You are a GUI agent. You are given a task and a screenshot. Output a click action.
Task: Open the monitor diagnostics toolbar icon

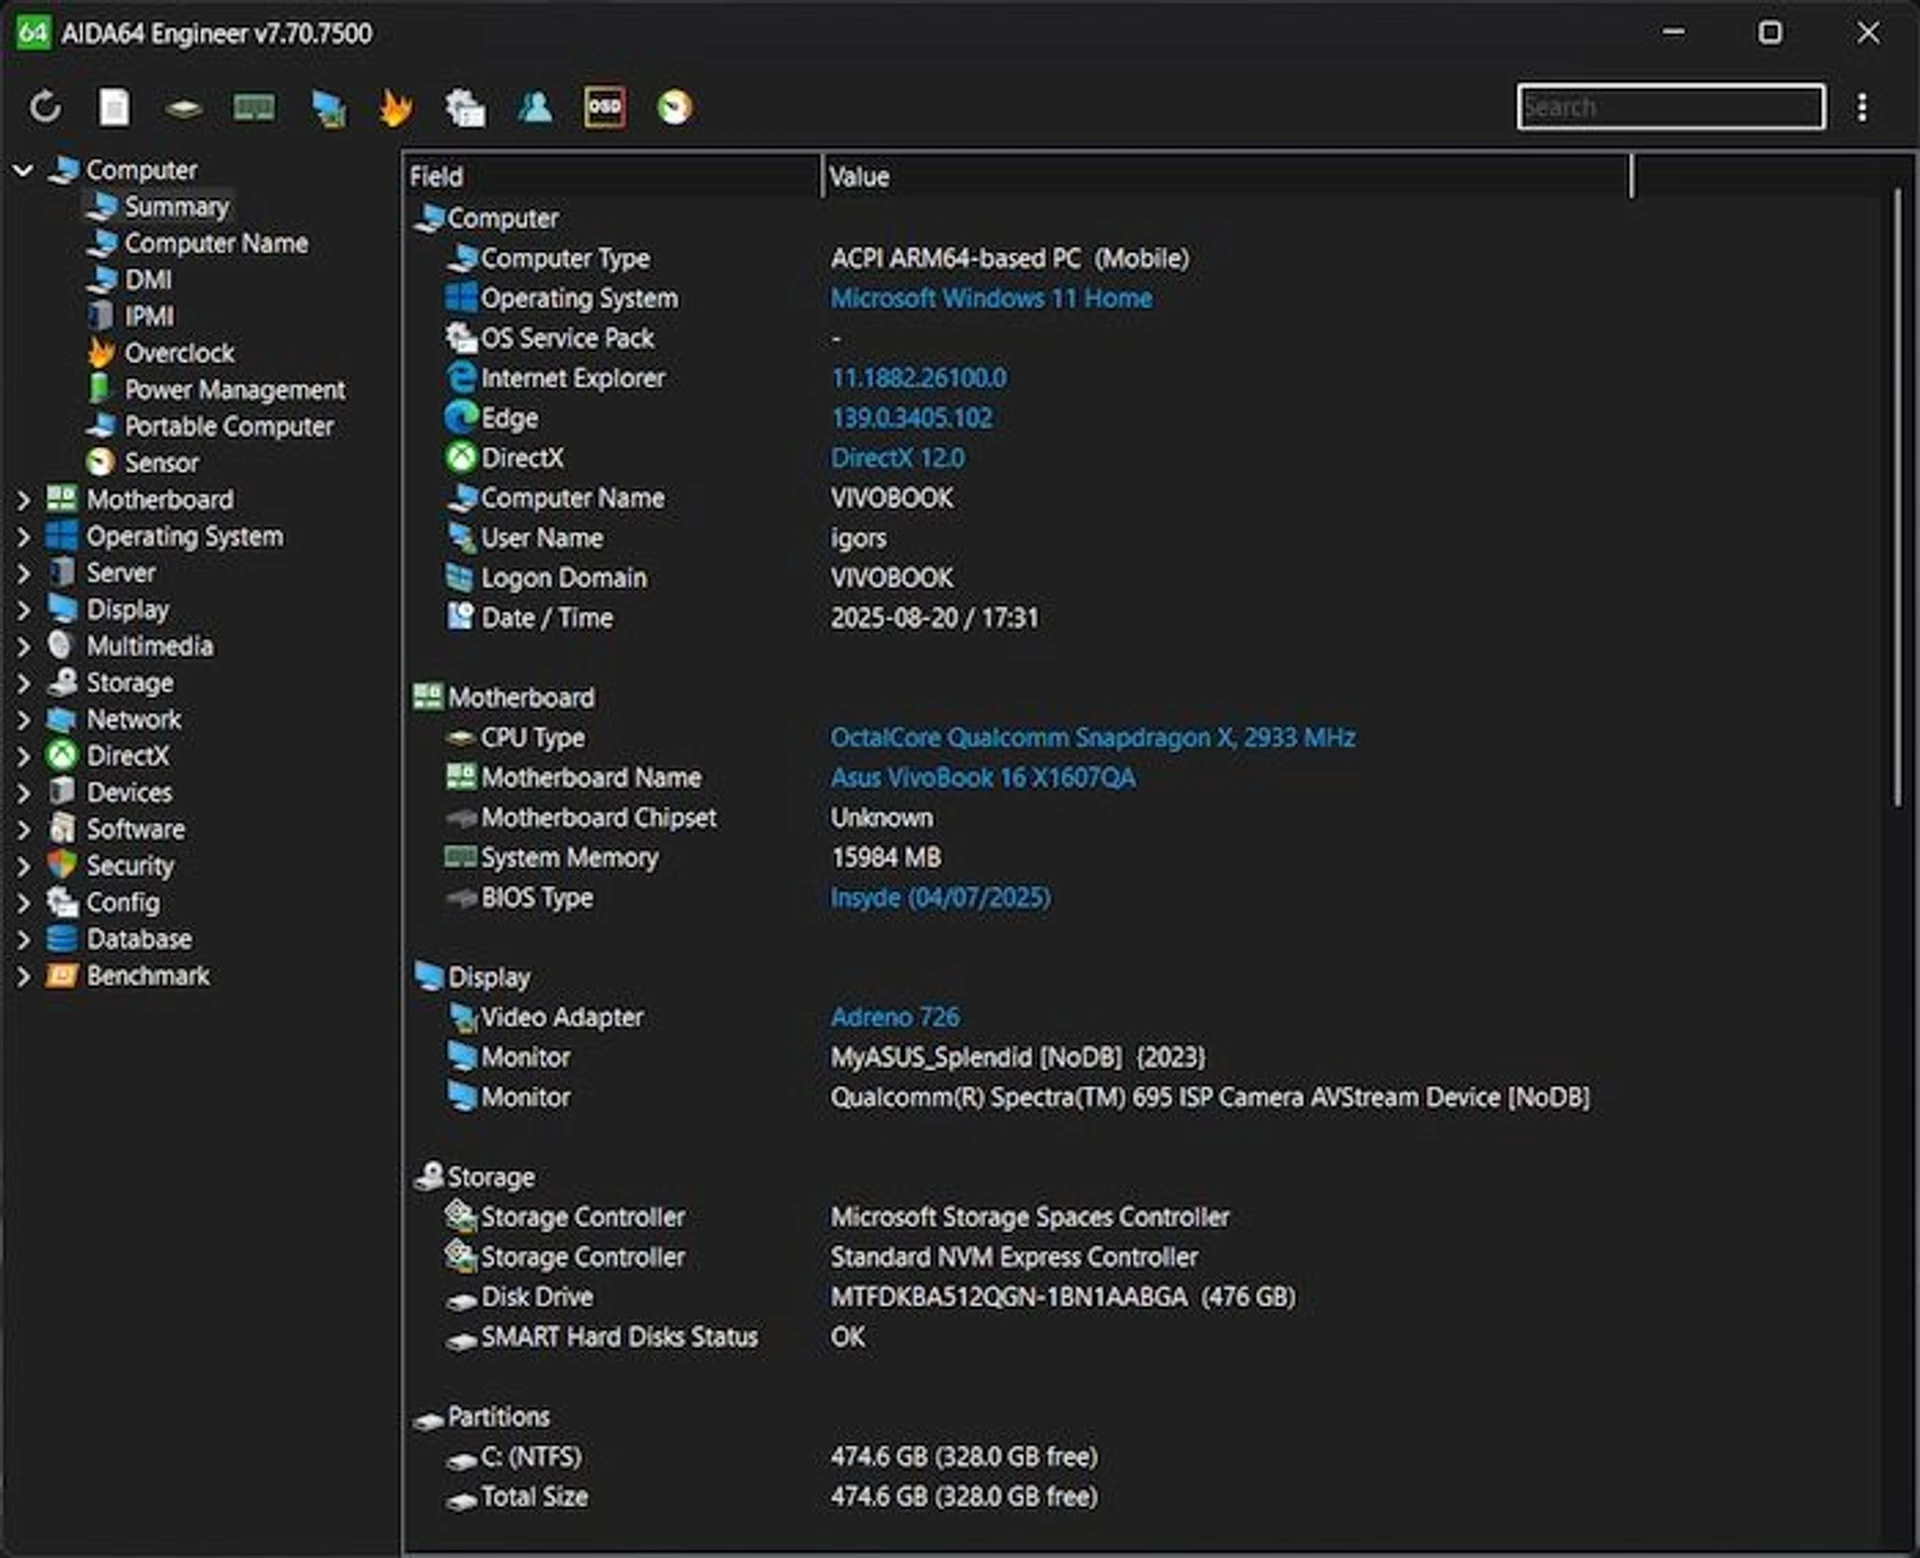(x=328, y=108)
